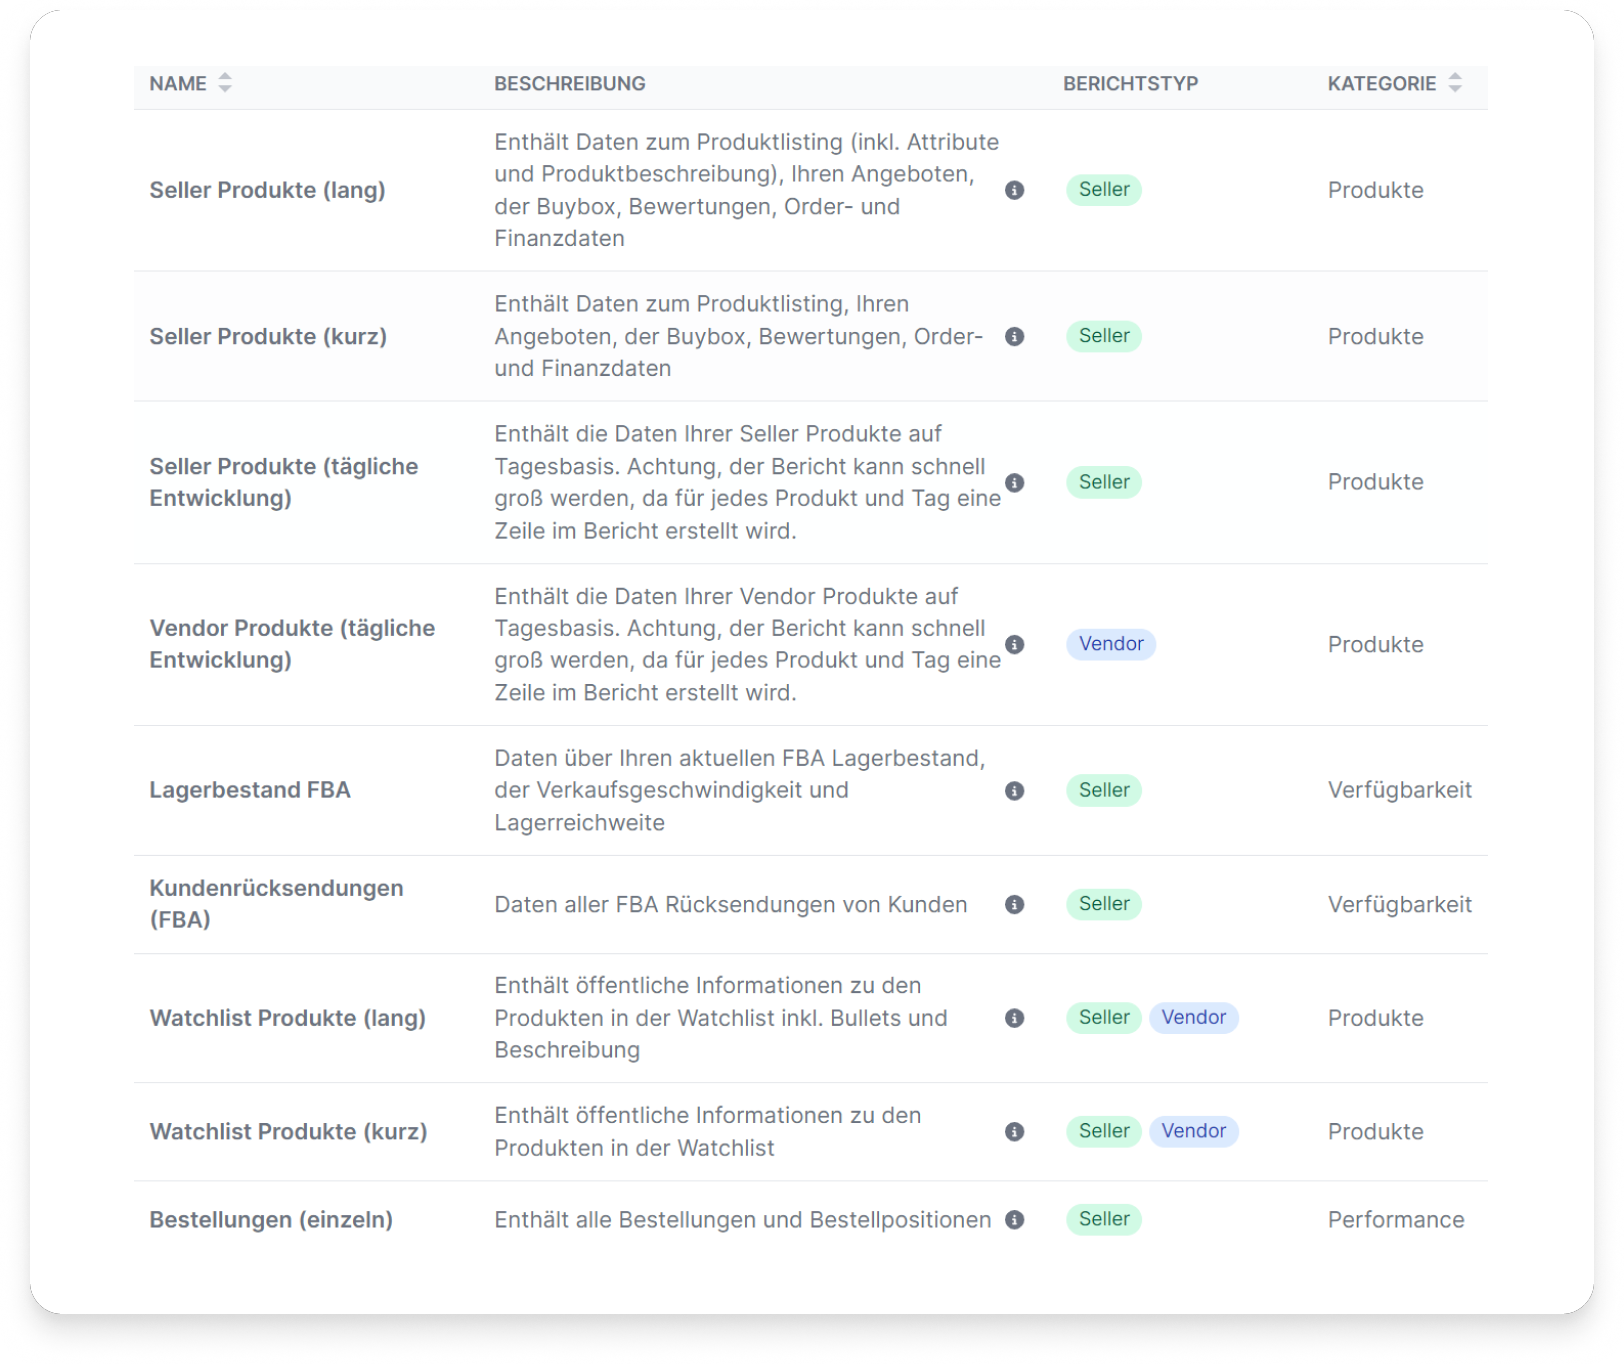This screenshot has width=1624, height=1364.
Task: Sort table by NAME column arrows
Action: (x=225, y=83)
